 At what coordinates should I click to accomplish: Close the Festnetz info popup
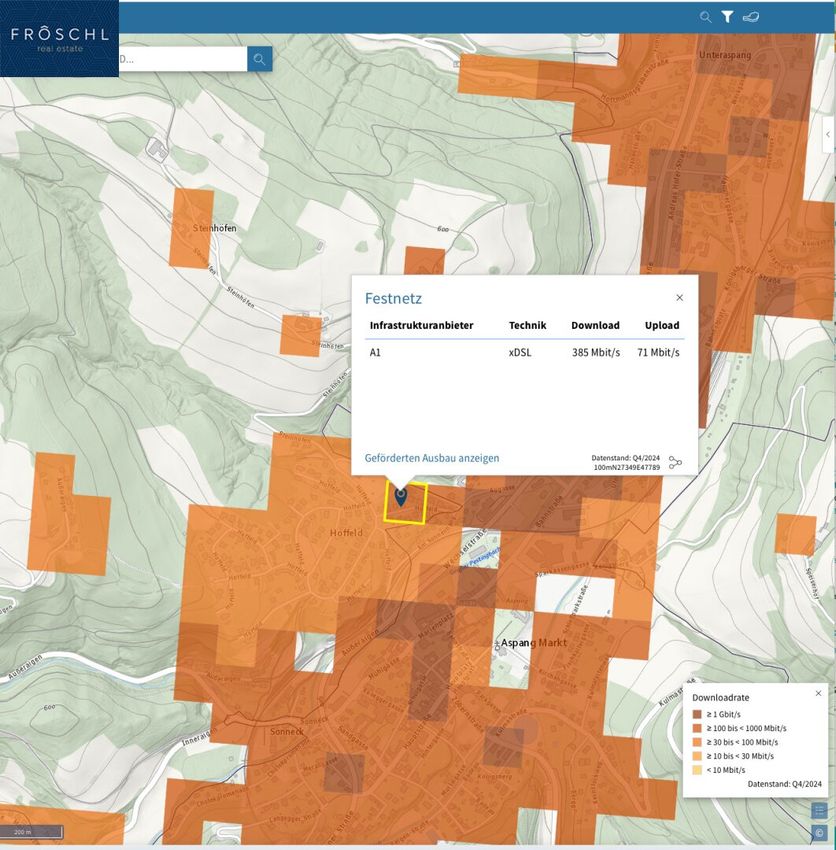pyautogui.click(x=680, y=297)
